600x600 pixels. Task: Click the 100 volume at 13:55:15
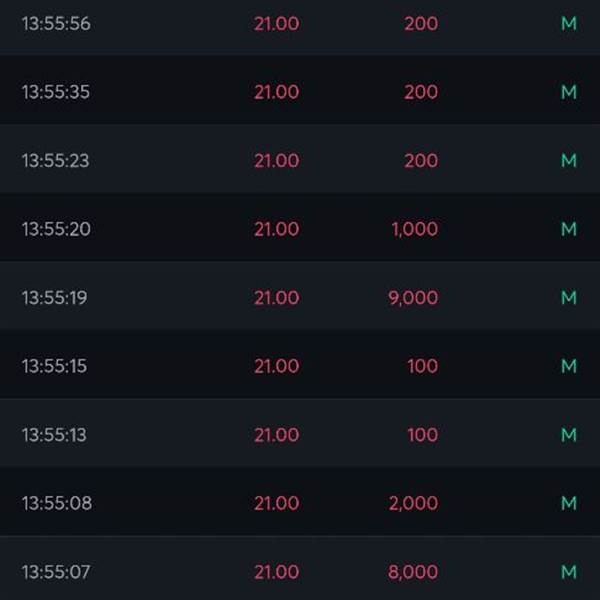pyautogui.click(x=422, y=366)
